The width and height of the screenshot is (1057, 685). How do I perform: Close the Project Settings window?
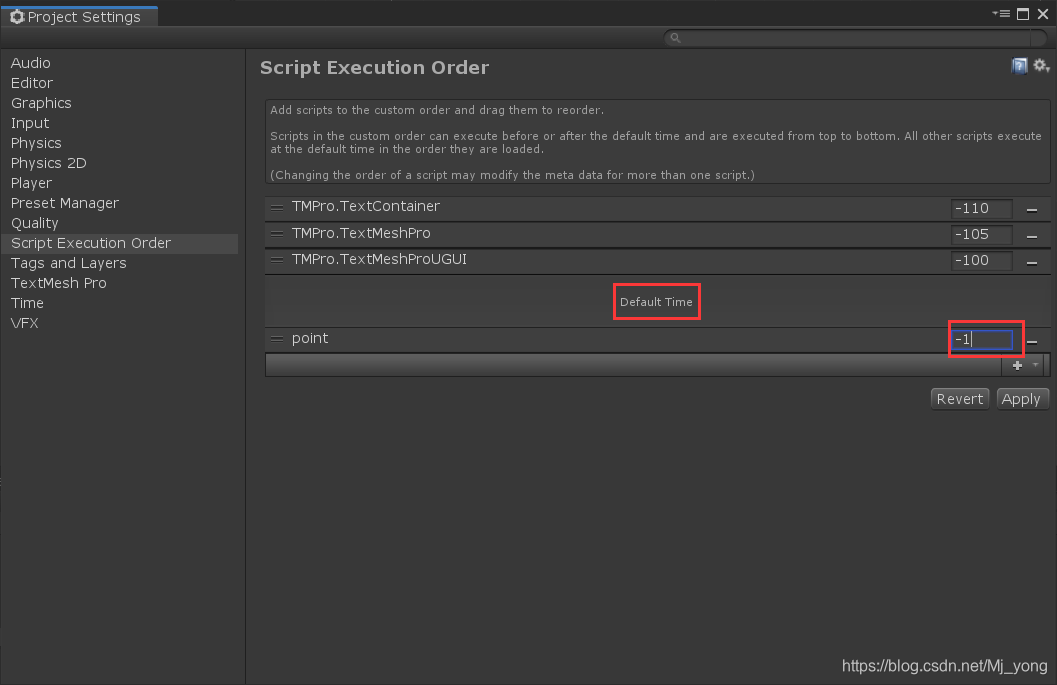click(1043, 14)
